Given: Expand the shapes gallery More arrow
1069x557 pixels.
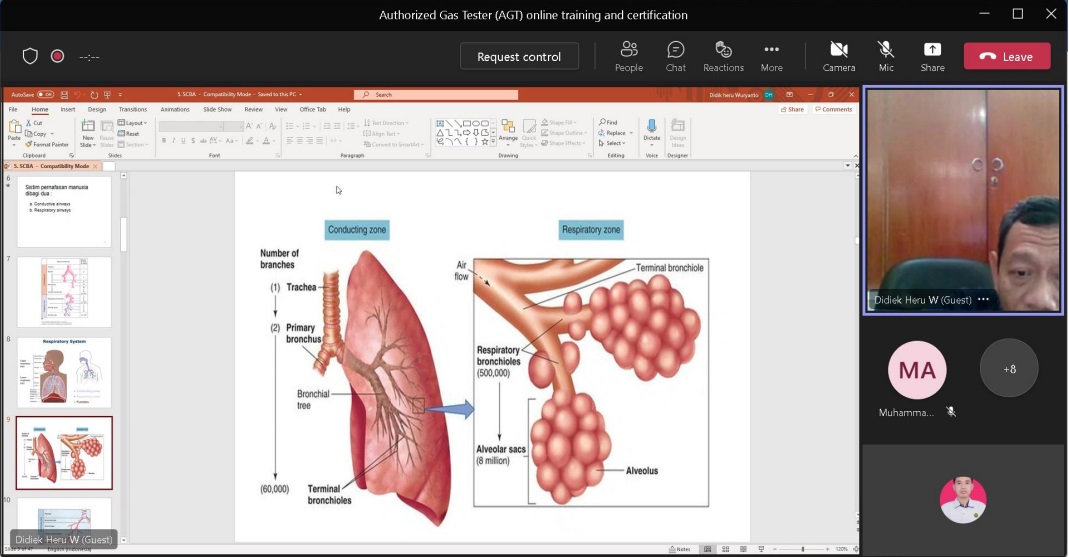Looking at the screenshot, I should [x=493, y=142].
